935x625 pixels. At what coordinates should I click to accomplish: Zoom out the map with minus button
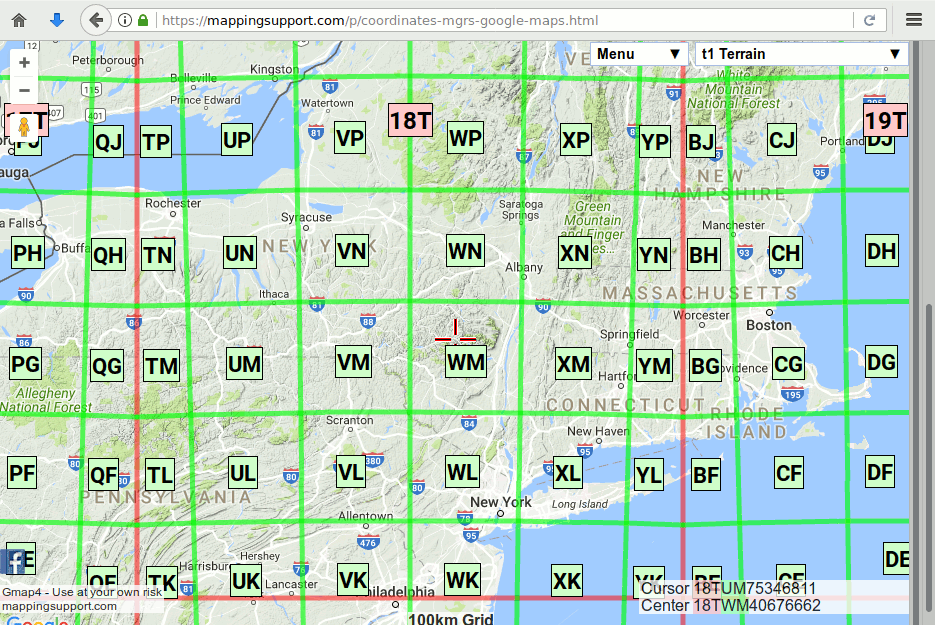[24, 91]
